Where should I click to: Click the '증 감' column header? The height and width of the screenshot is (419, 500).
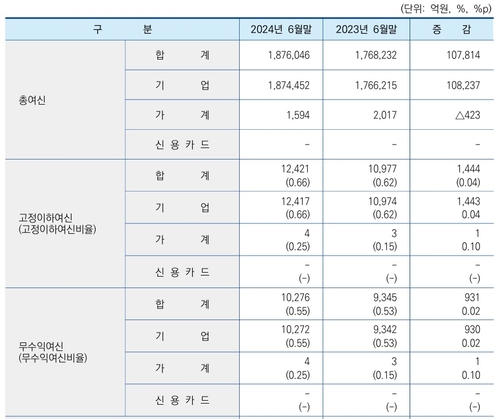tap(452, 29)
